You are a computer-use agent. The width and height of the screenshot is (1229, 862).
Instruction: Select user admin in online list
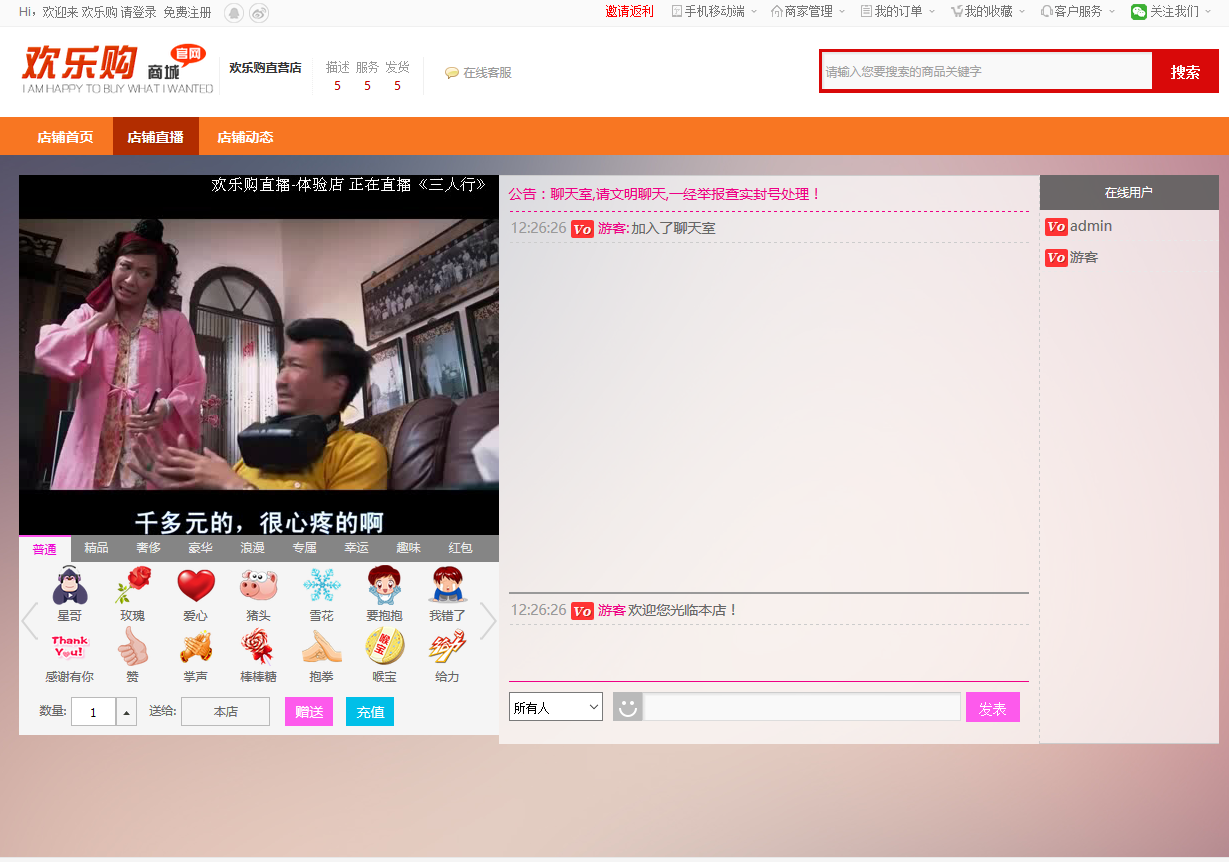pyautogui.click(x=1091, y=227)
